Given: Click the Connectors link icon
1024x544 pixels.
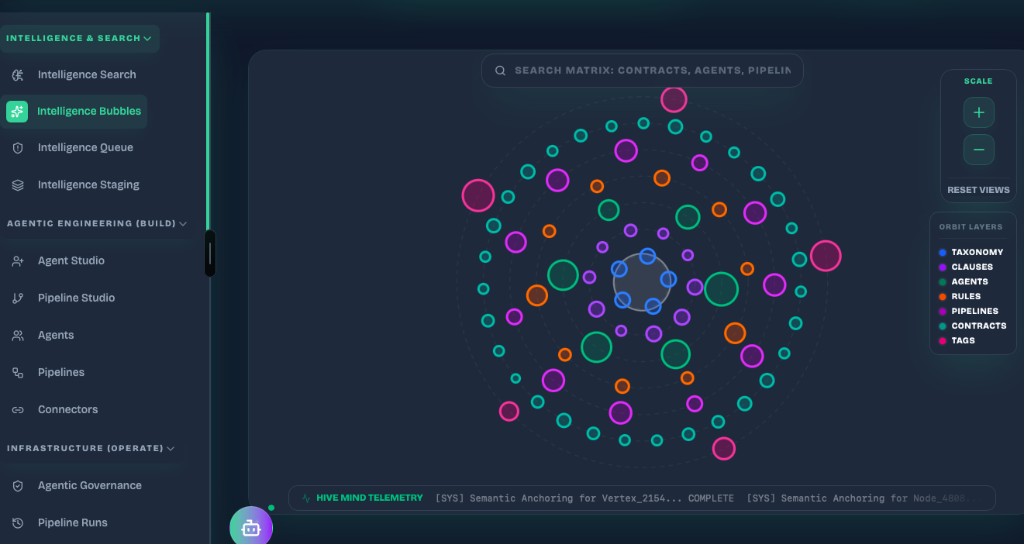Looking at the screenshot, I should [18, 410].
